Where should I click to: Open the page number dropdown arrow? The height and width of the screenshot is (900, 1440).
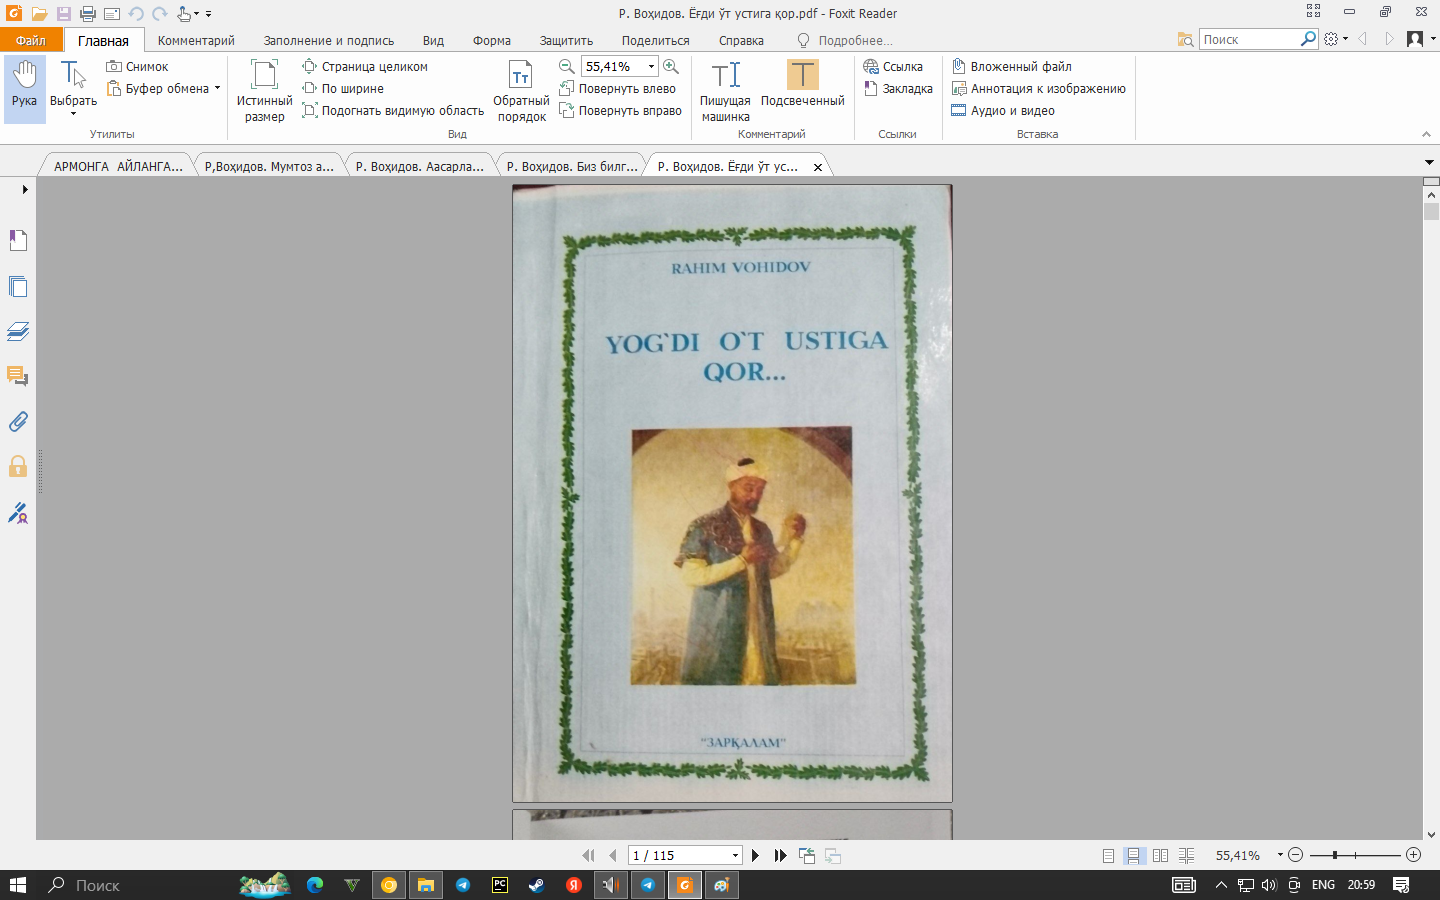[735, 856]
